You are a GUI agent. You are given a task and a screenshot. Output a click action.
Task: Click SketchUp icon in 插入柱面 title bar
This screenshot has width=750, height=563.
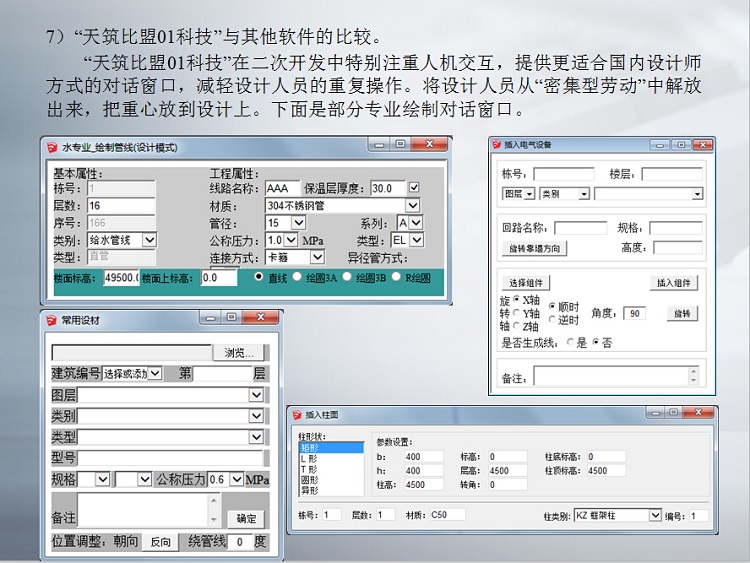point(297,415)
